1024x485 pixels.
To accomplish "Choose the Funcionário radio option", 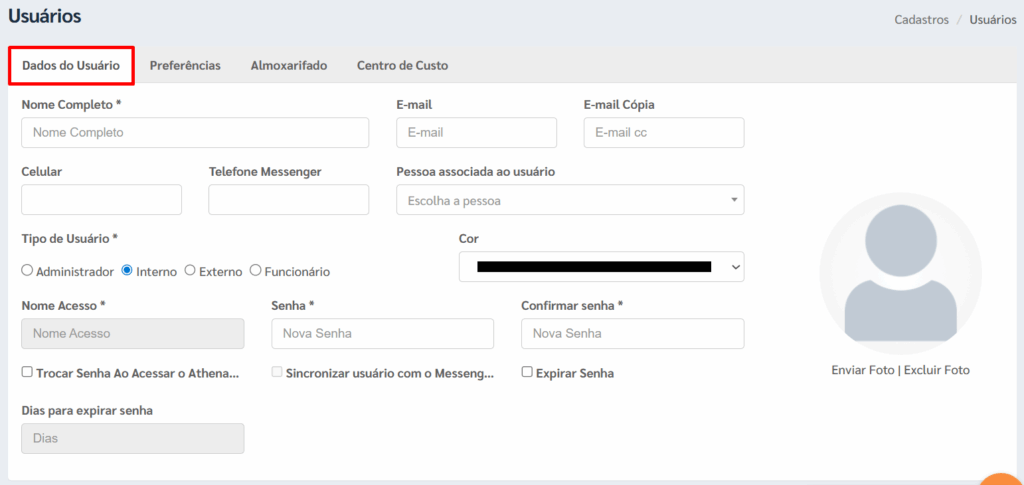I will tap(255, 270).
